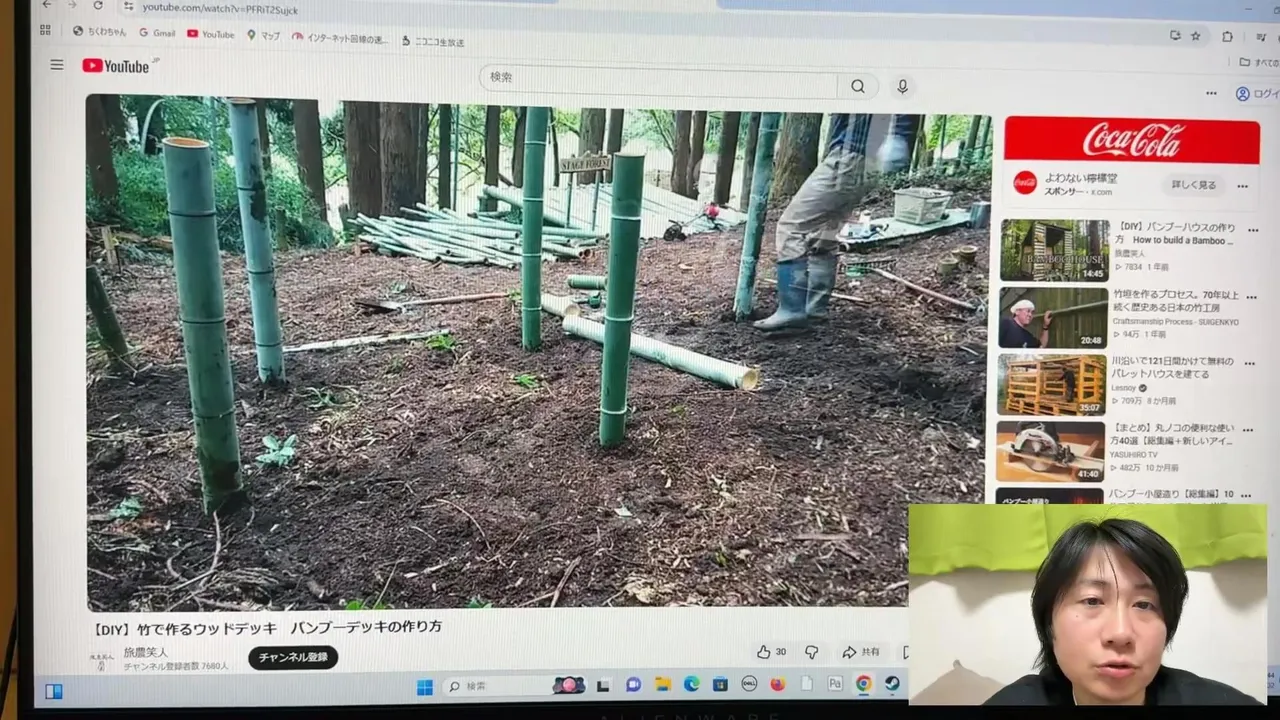Open the バンブーハウスの作り方 video thumbnail
The image size is (1280, 720).
1055,250
